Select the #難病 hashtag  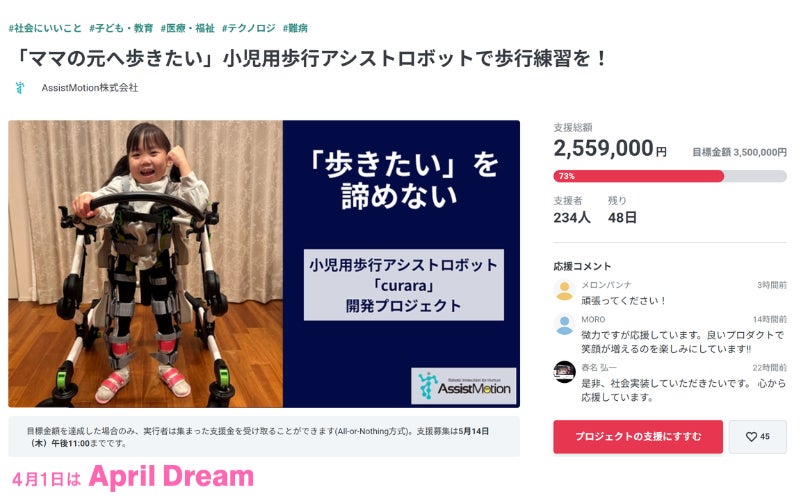point(295,28)
